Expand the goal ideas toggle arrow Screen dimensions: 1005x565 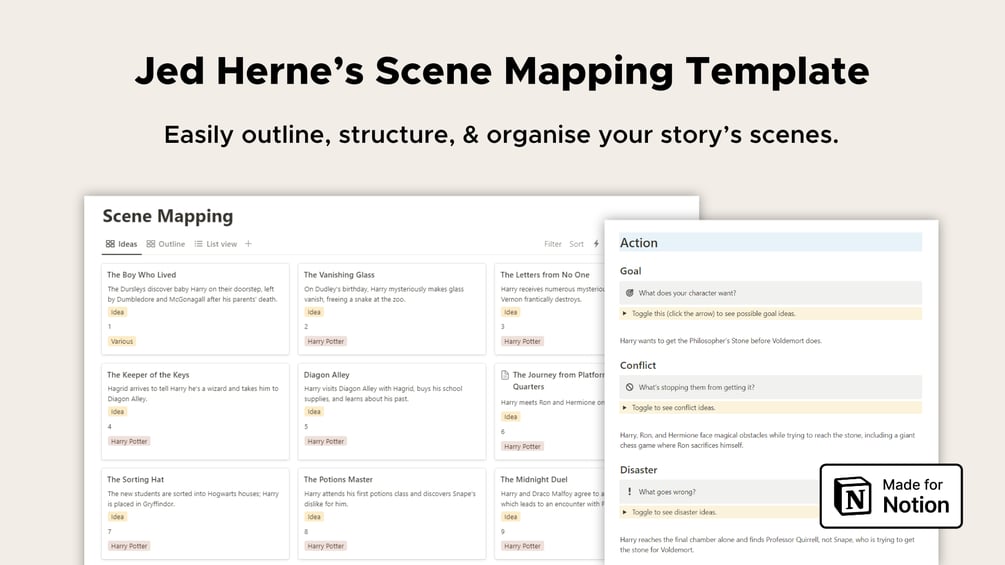(x=625, y=313)
